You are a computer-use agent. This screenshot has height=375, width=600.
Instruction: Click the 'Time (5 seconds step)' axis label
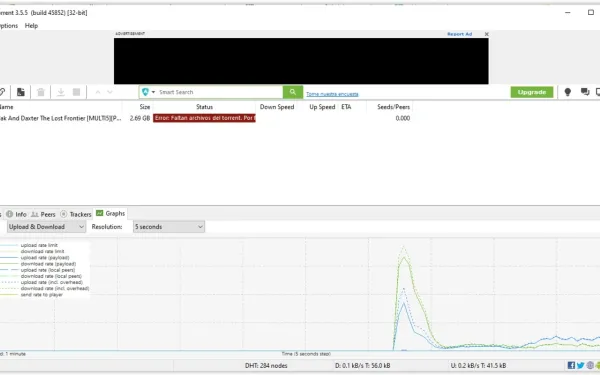(306, 354)
